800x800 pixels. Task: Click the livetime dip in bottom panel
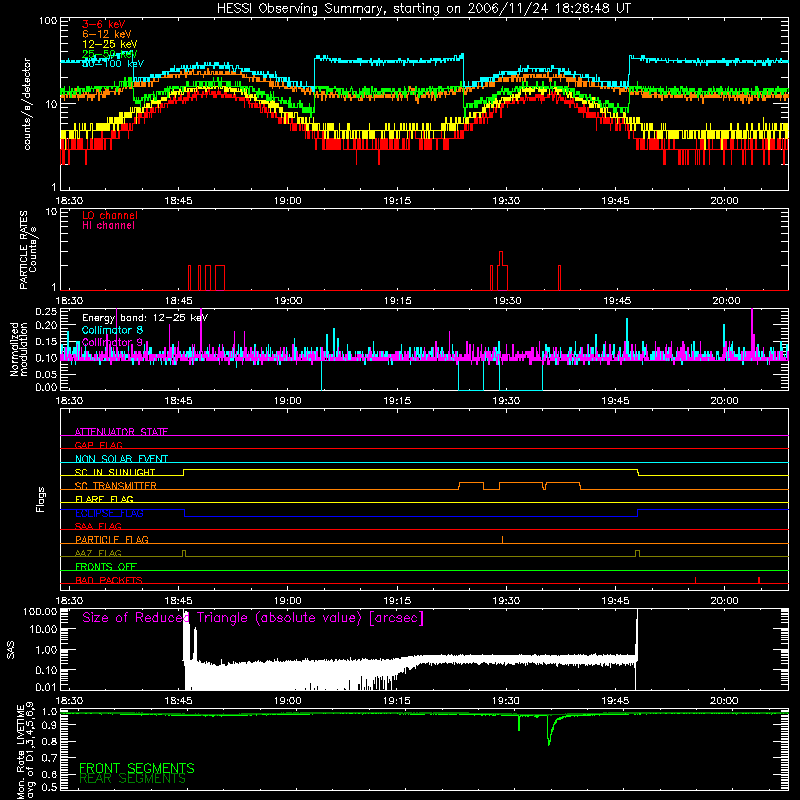coord(549,730)
